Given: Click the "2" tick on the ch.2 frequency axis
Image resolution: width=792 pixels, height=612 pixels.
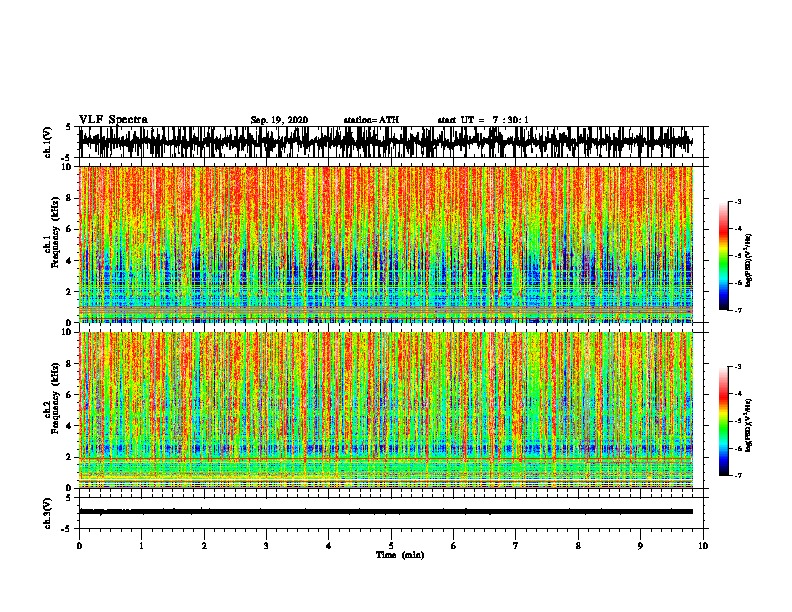Looking at the screenshot, I should coord(70,457).
